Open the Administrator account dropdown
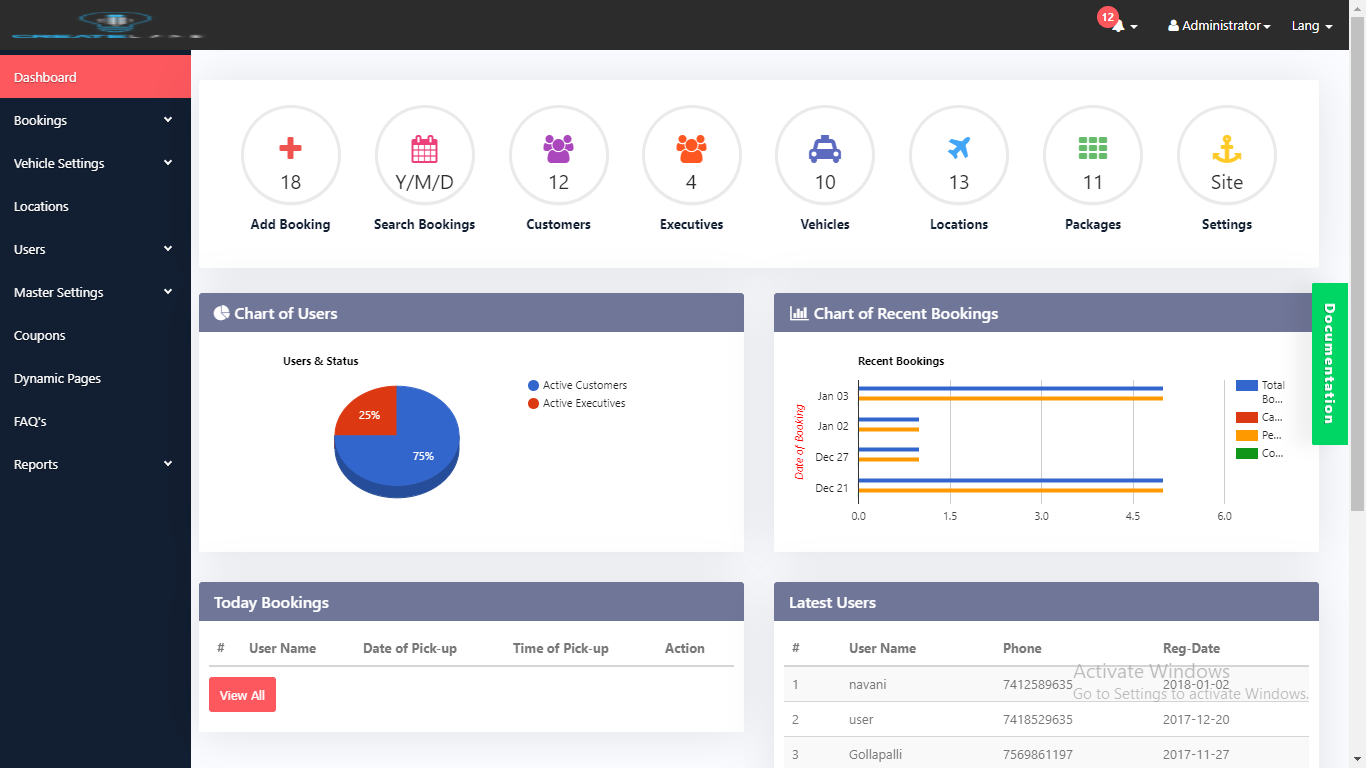Screen dimensions: 1366x768 (1219, 26)
